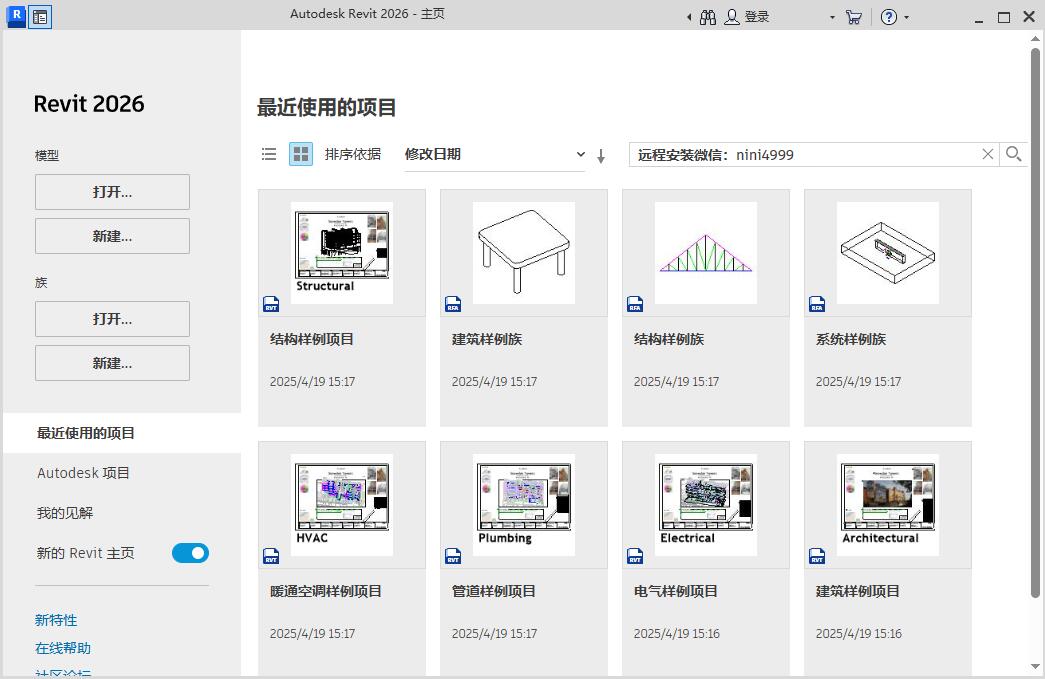Click RVT file icon on 建筑样例项目 card
This screenshot has width=1045, height=679.
click(816, 556)
